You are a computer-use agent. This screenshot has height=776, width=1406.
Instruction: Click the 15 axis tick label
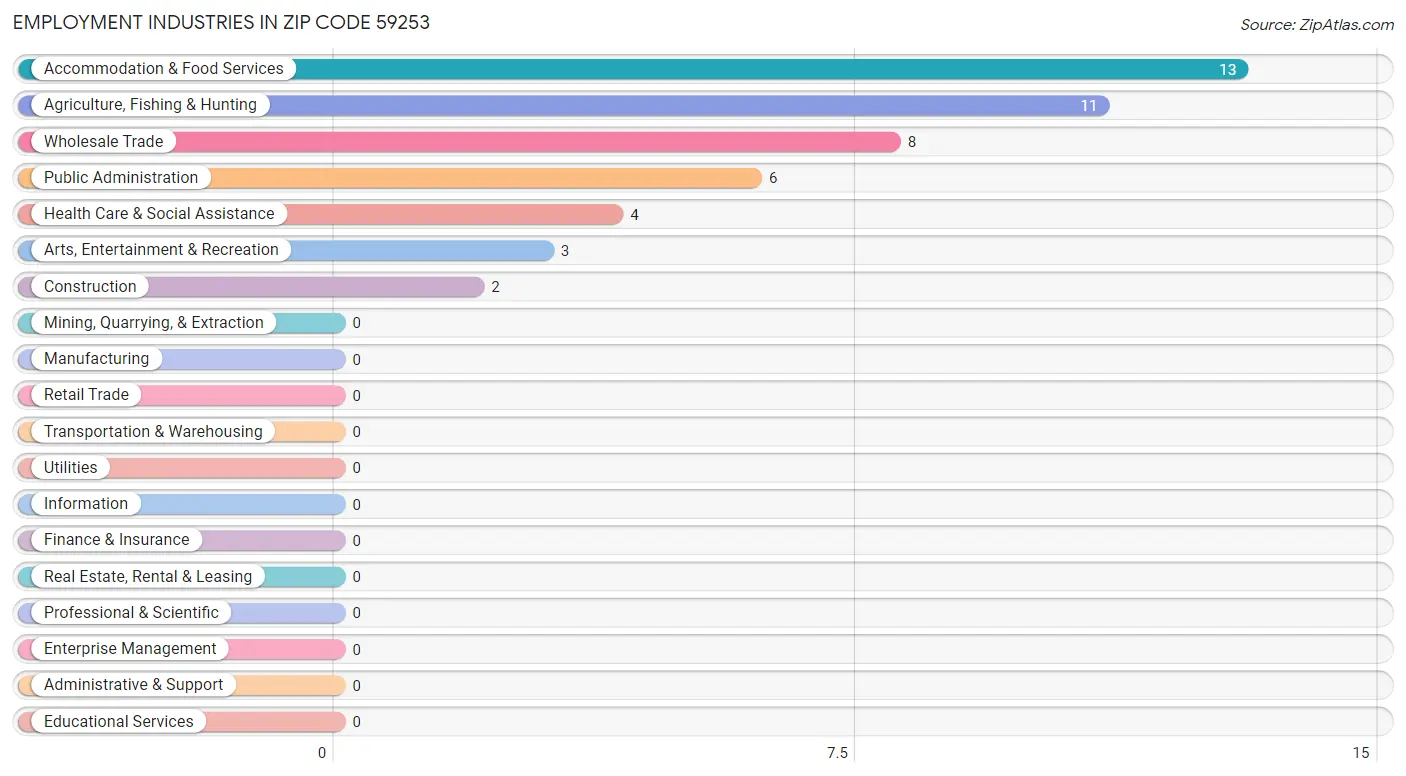[1360, 753]
